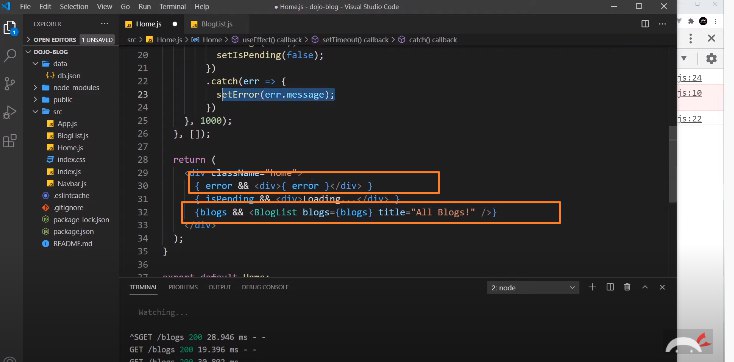
Task: Open the Search view in activity bar
Action: (x=10, y=56)
